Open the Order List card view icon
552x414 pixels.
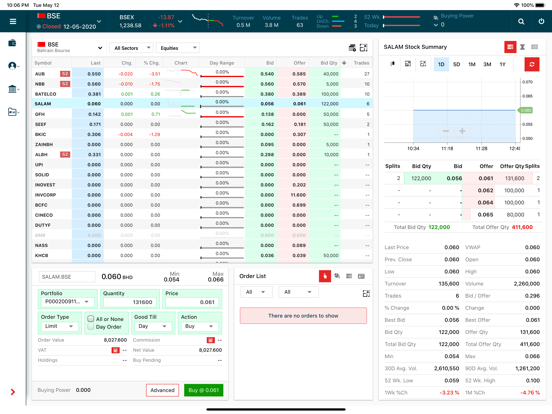pos(361,276)
